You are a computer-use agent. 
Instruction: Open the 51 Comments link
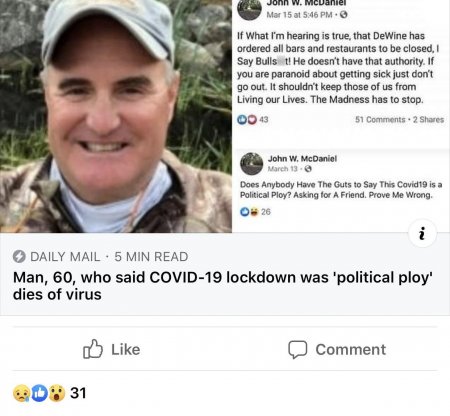380,119
